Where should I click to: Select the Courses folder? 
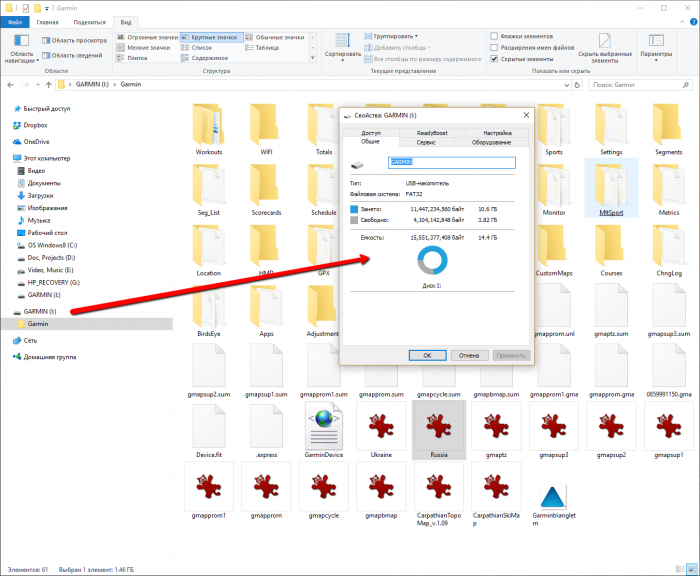[611, 250]
